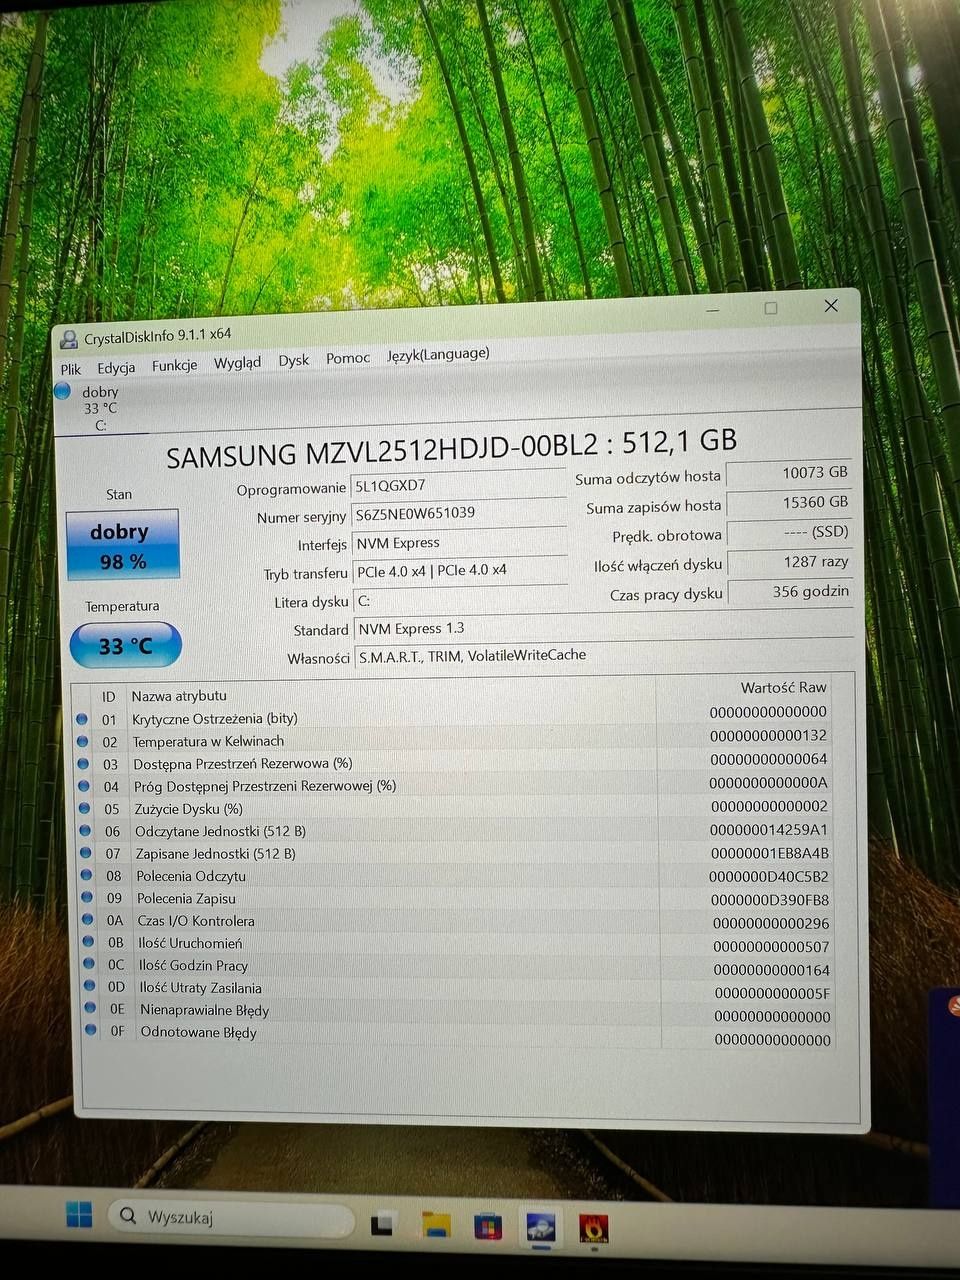
Task: Click the CrystalDiskInfo taskbar icon
Action: click(541, 1227)
